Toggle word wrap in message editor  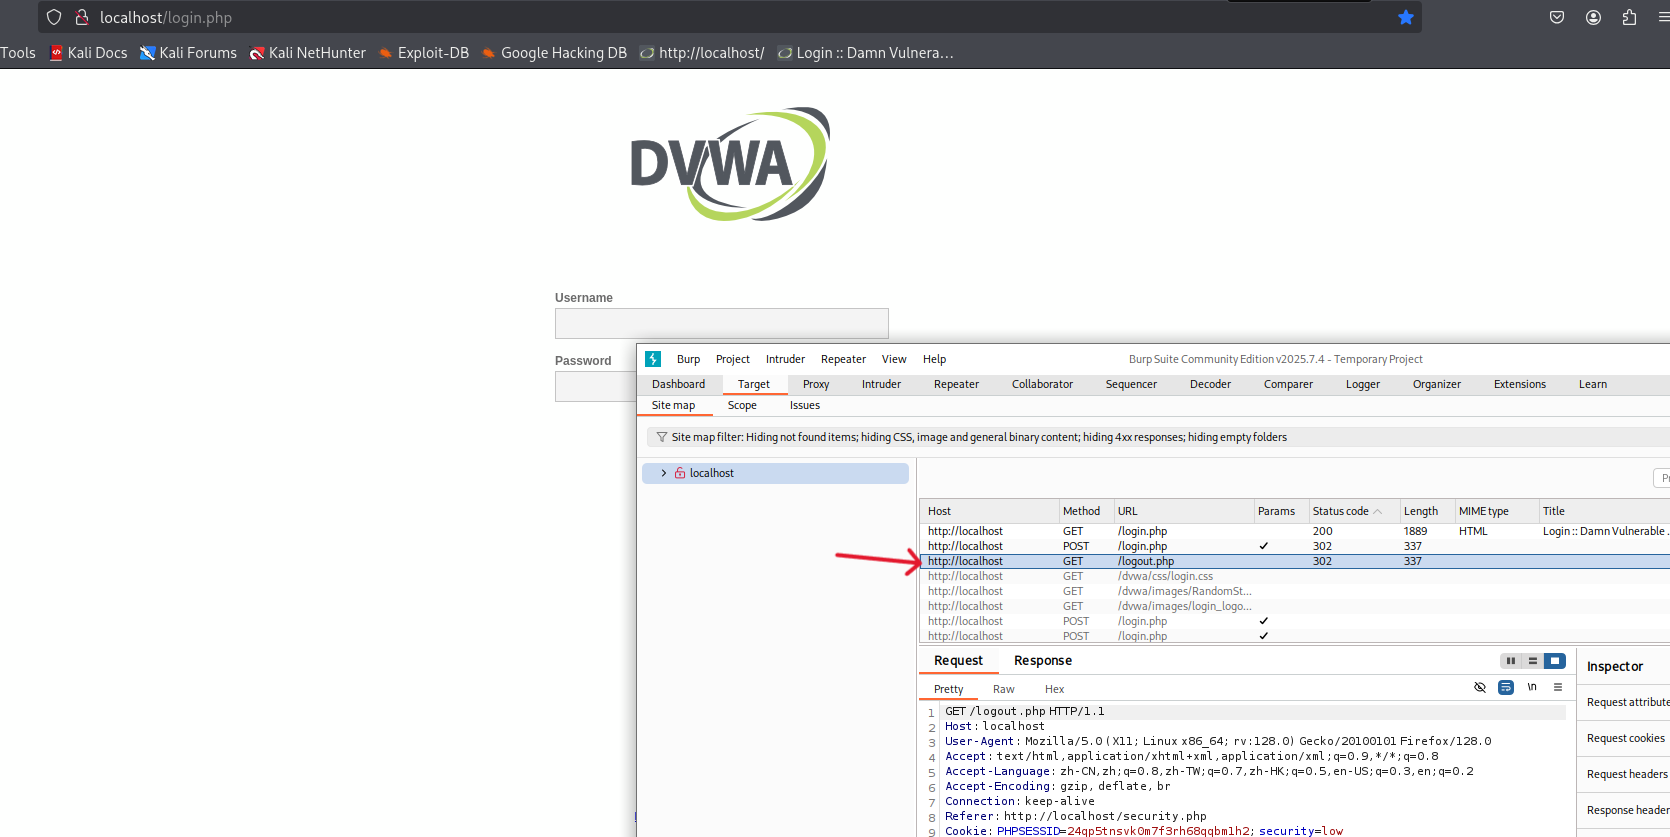coord(1506,687)
